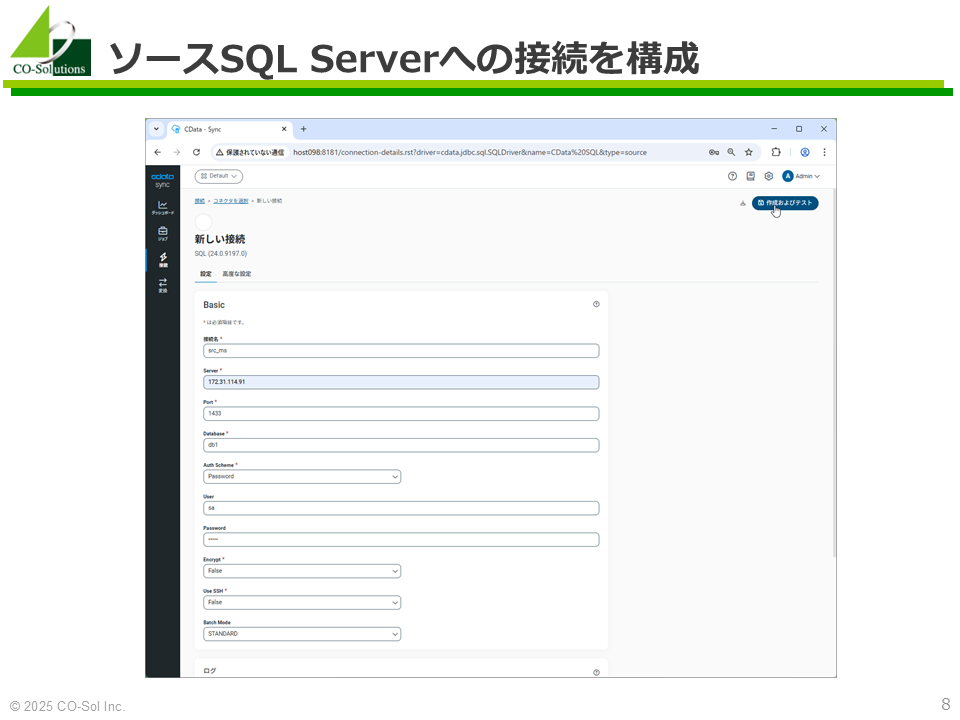Screen dimensions: 960x720
Task: Open the ジョブ (jobs) sidebar icon
Action: click(162, 233)
